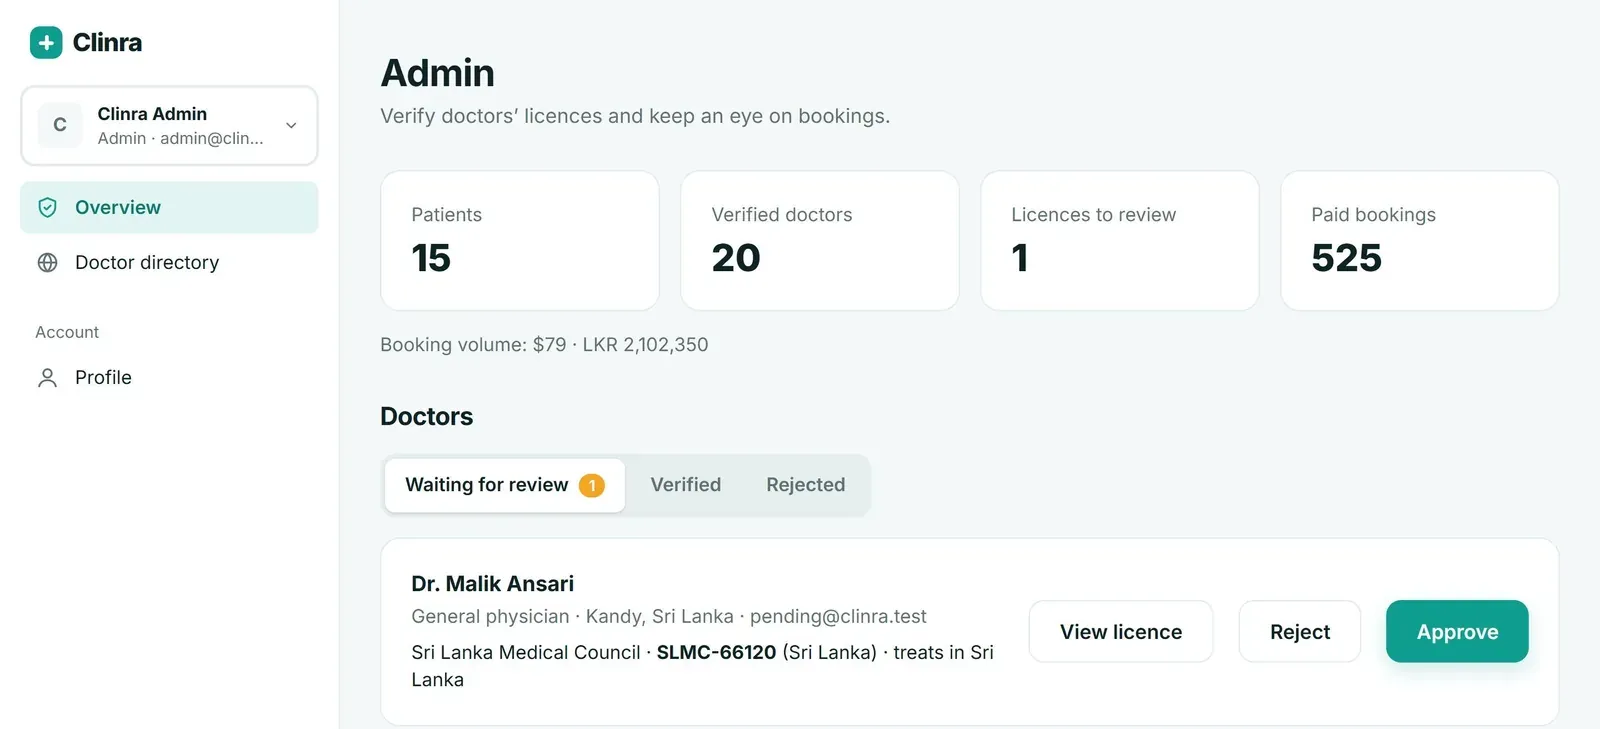This screenshot has width=1600, height=729.
Task: Click the Clinra brand name
Action: (x=107, y=43)
